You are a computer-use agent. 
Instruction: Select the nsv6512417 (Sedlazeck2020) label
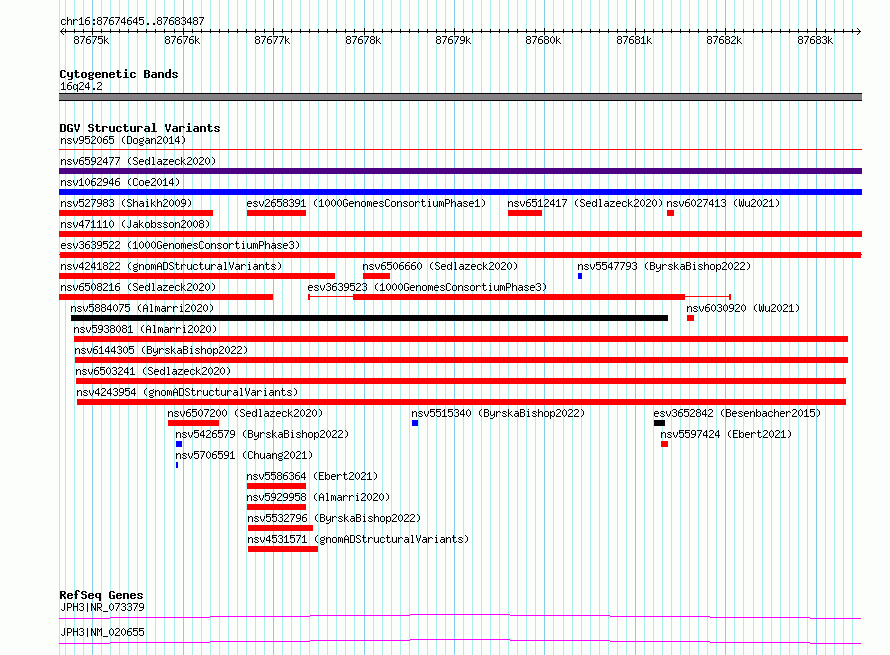(585, 203)
